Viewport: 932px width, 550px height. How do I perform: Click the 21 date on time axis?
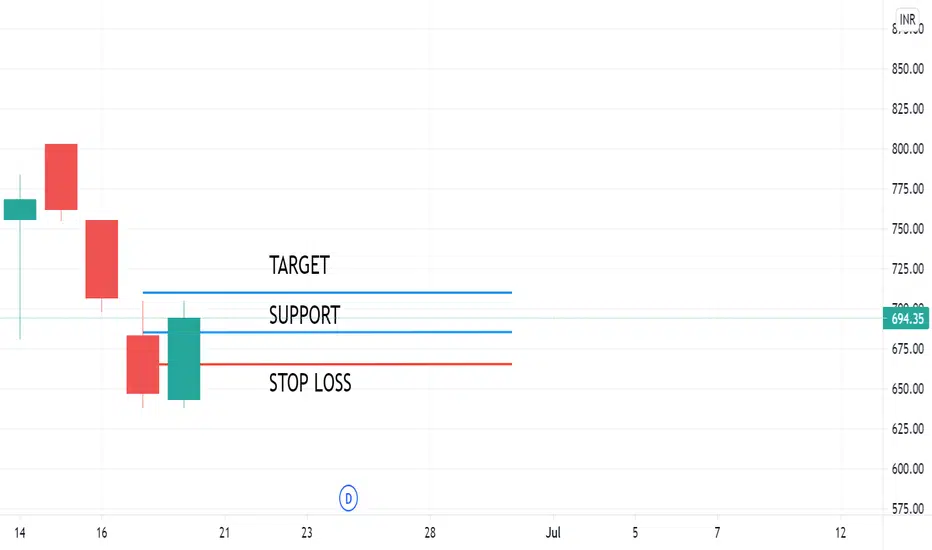click(224, 532)
